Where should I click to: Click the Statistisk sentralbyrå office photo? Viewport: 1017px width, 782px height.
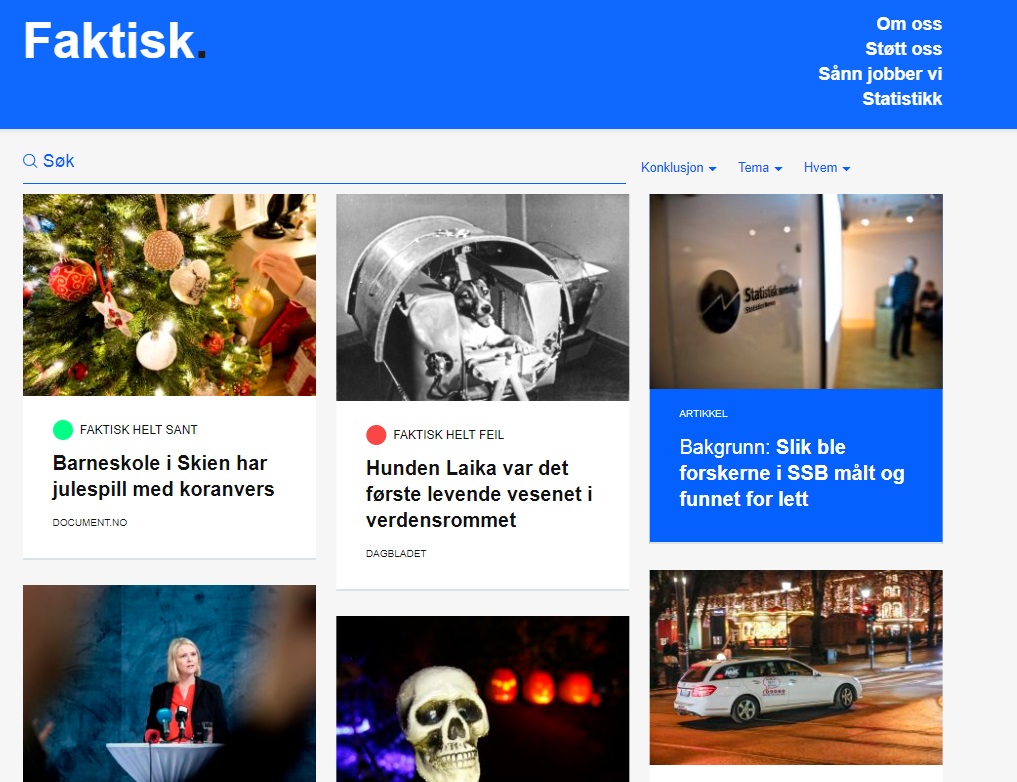click(796, 291)
